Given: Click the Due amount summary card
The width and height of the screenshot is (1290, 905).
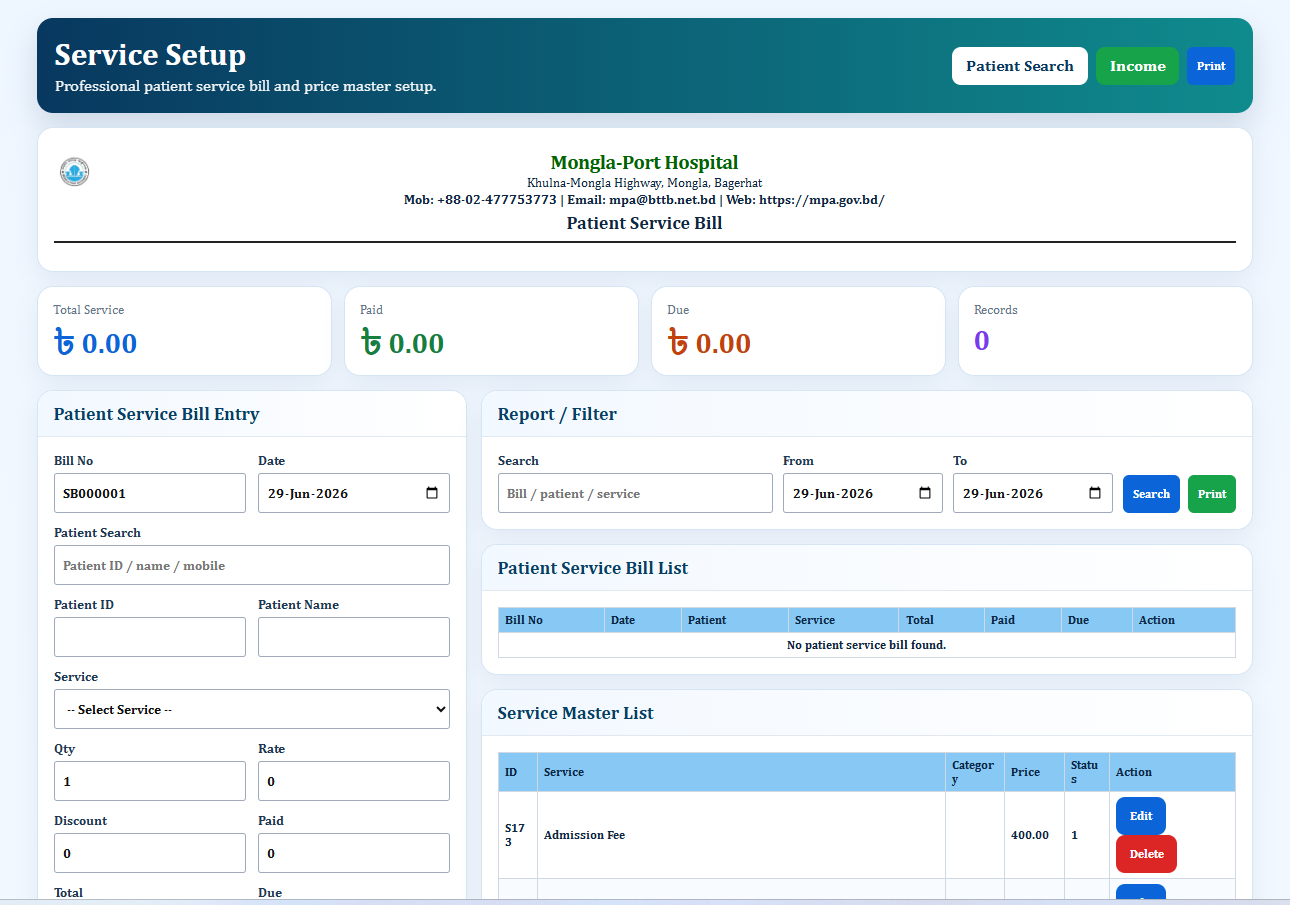Looking at the screenshot, I should coord(798,331).
